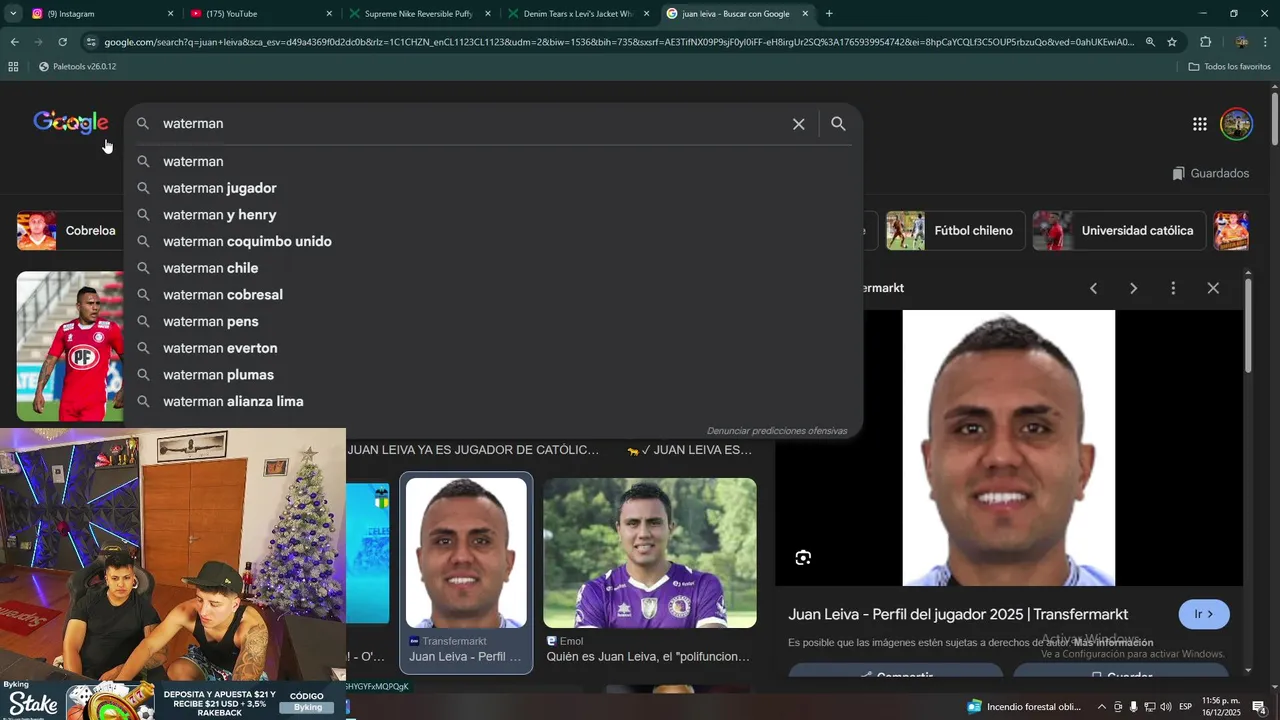Bookmark this page with star icon
The height and width of the screenshot is (720, 1280).
[x=1172, y=42]
